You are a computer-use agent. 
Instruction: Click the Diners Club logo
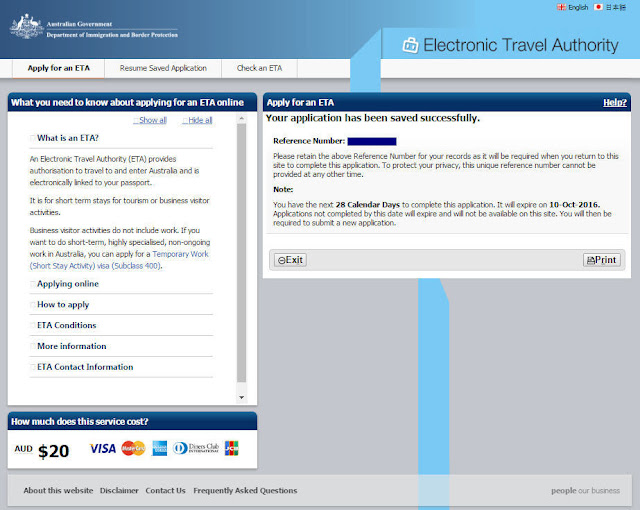tap(196, 448)
